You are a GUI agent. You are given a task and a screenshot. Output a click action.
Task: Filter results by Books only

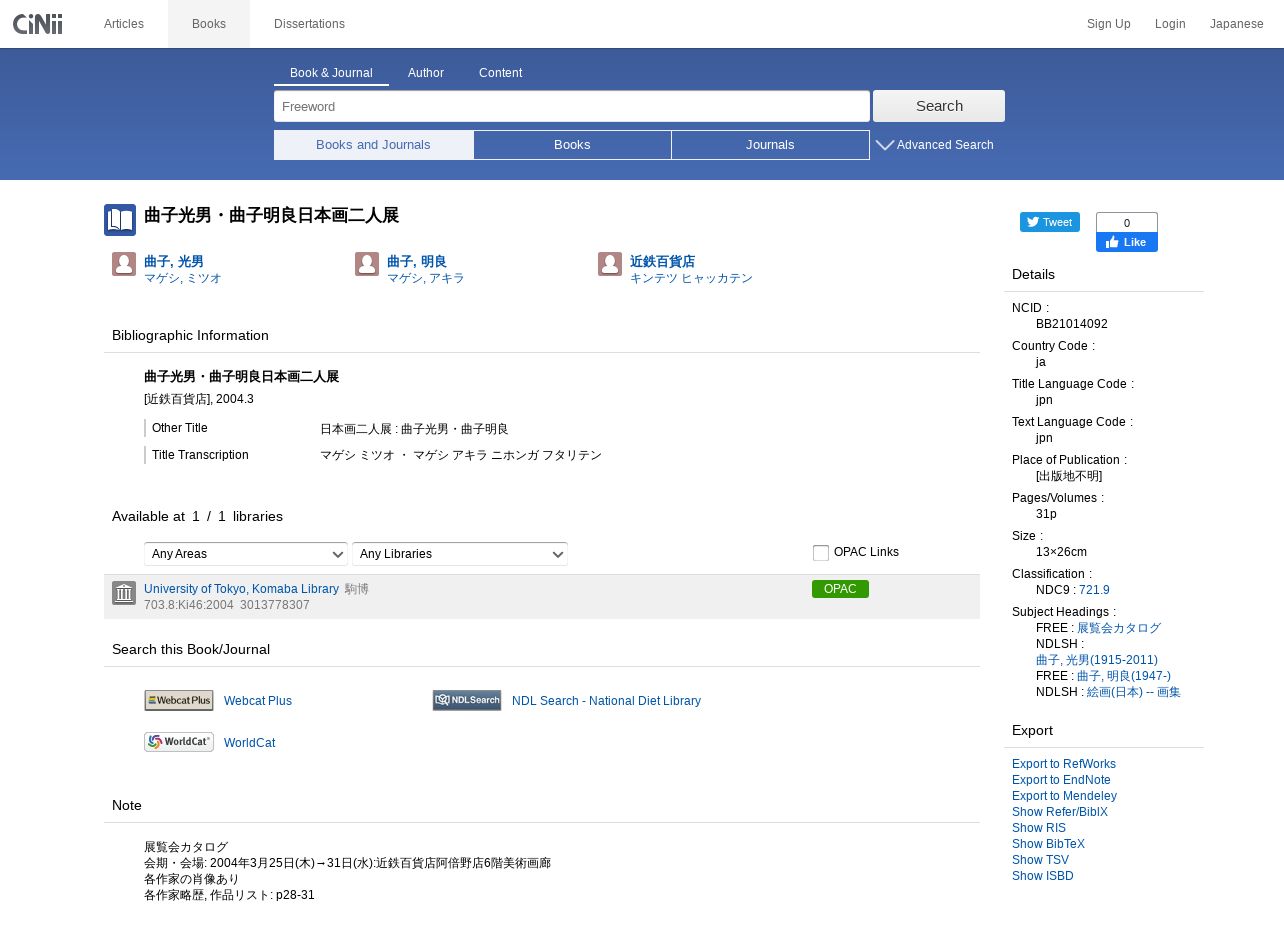click(x=572, y=145)
